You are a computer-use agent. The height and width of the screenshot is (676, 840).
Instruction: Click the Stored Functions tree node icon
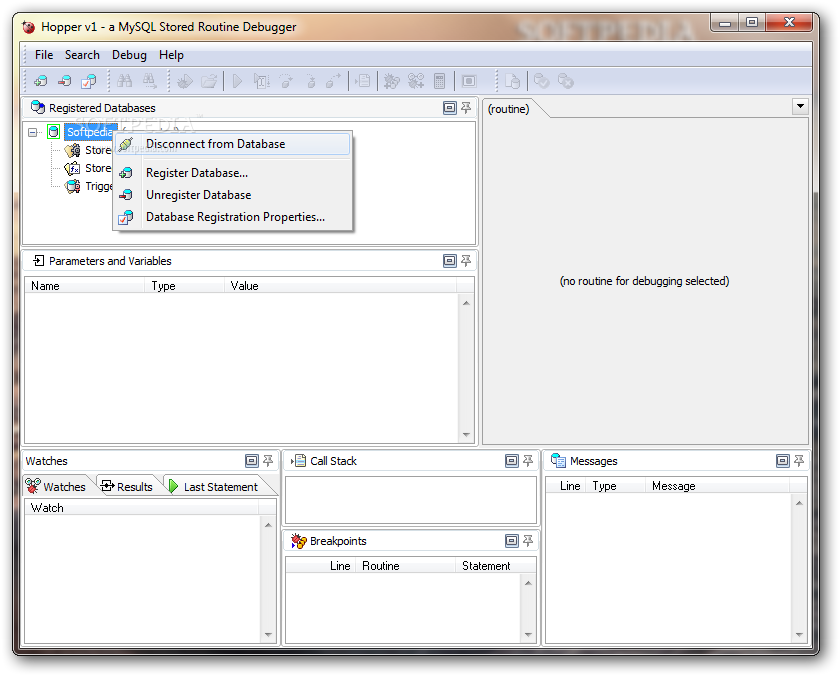pos(72,169)
